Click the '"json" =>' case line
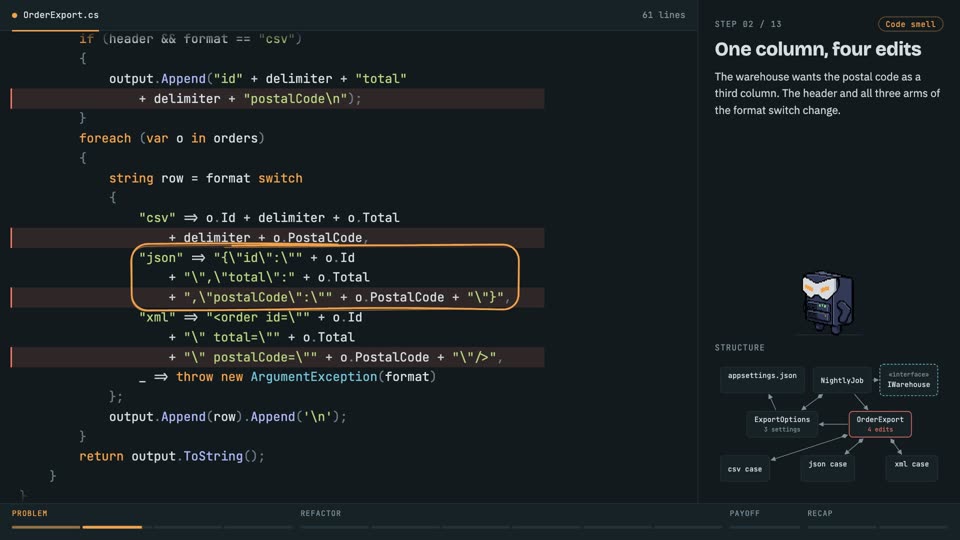960x540 pixels. coord(247,258)
